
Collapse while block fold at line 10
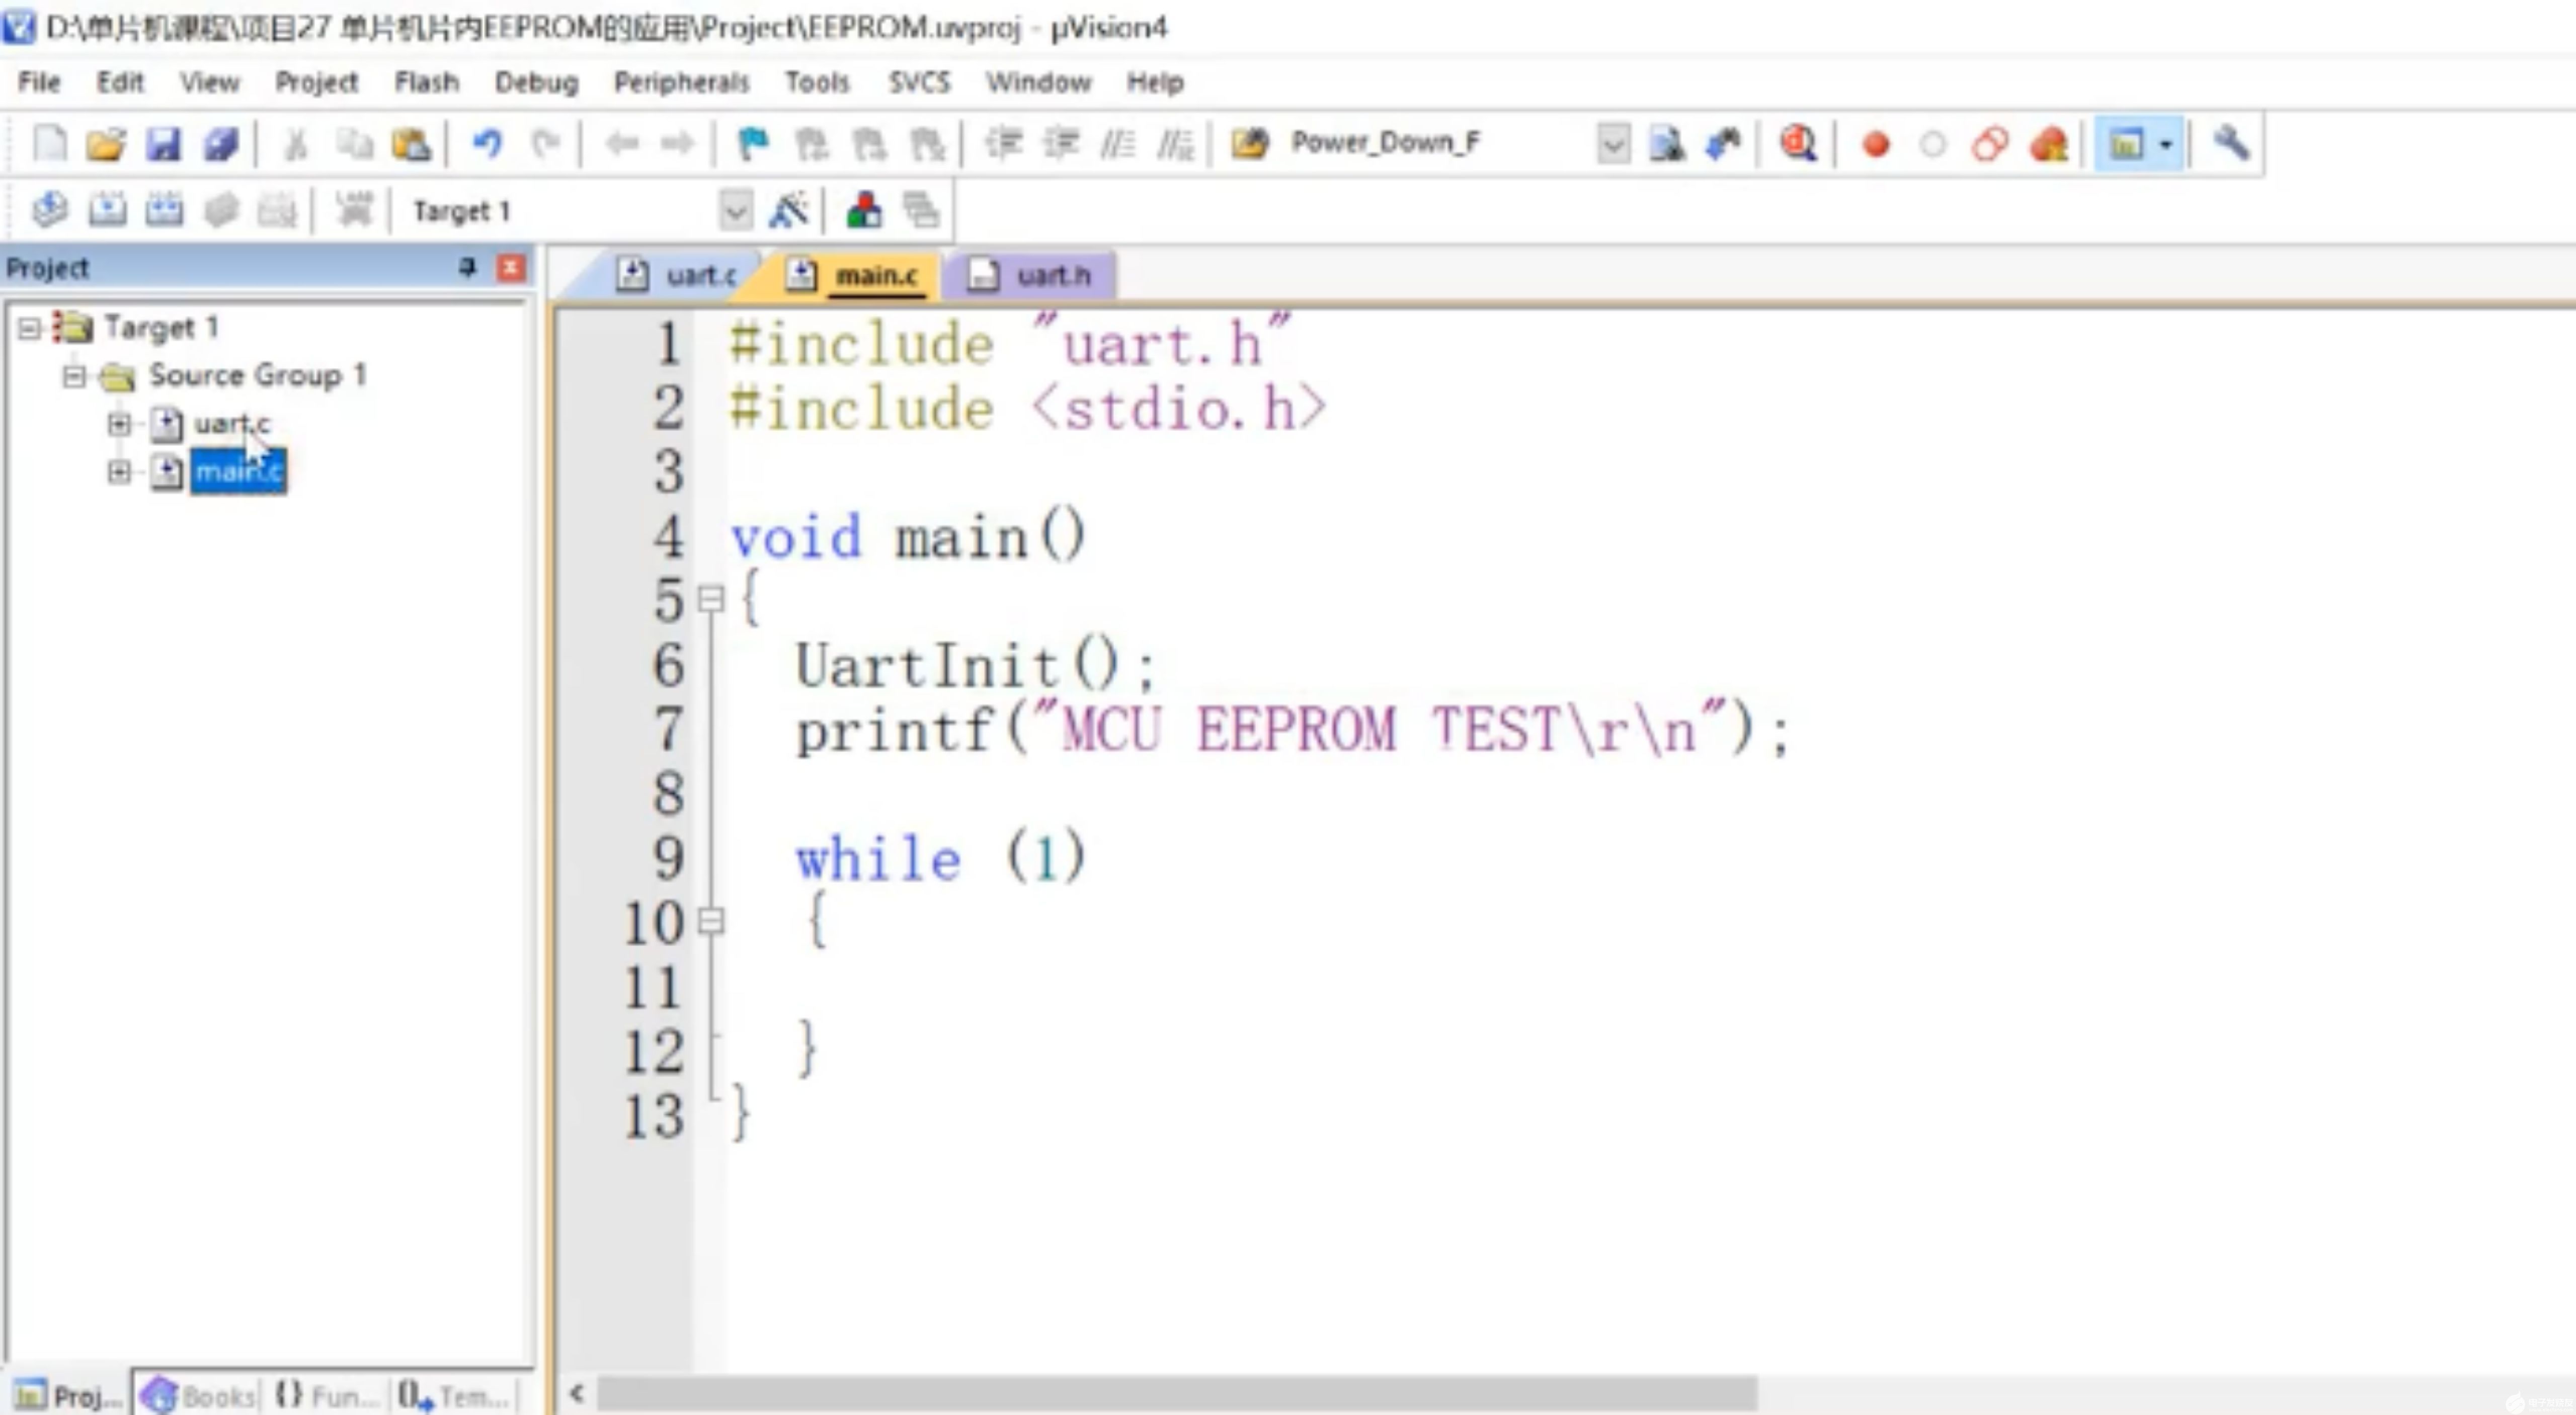[710, 921]
